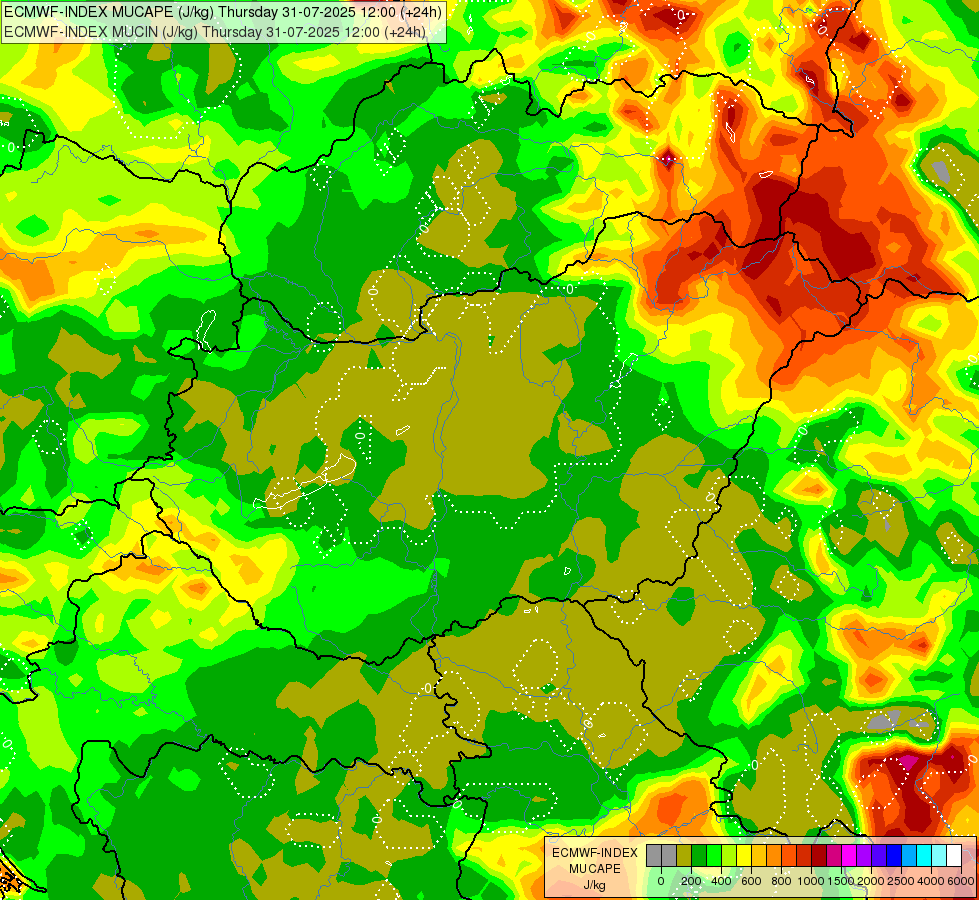The height and width of the screenshot is (900, 979).
Task: Pick the bright green legend swatch
Action: click(x=714, y=855)
